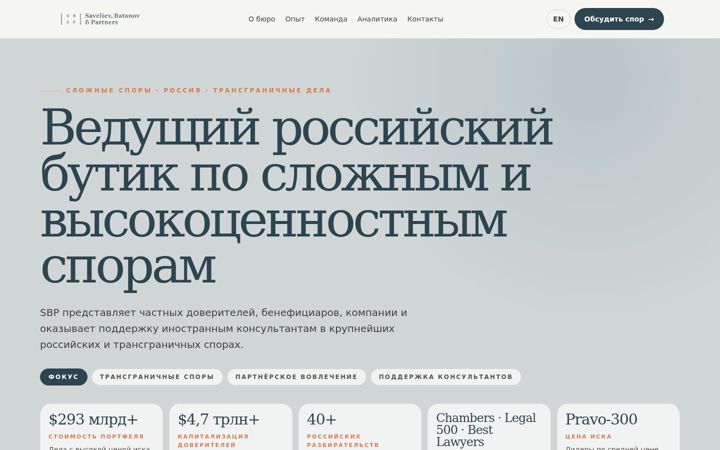Screen dimensions: 720x450
Task: Click the 40+ российских разбирательств card
Action: pyautogui.click(x=360, y=427)
